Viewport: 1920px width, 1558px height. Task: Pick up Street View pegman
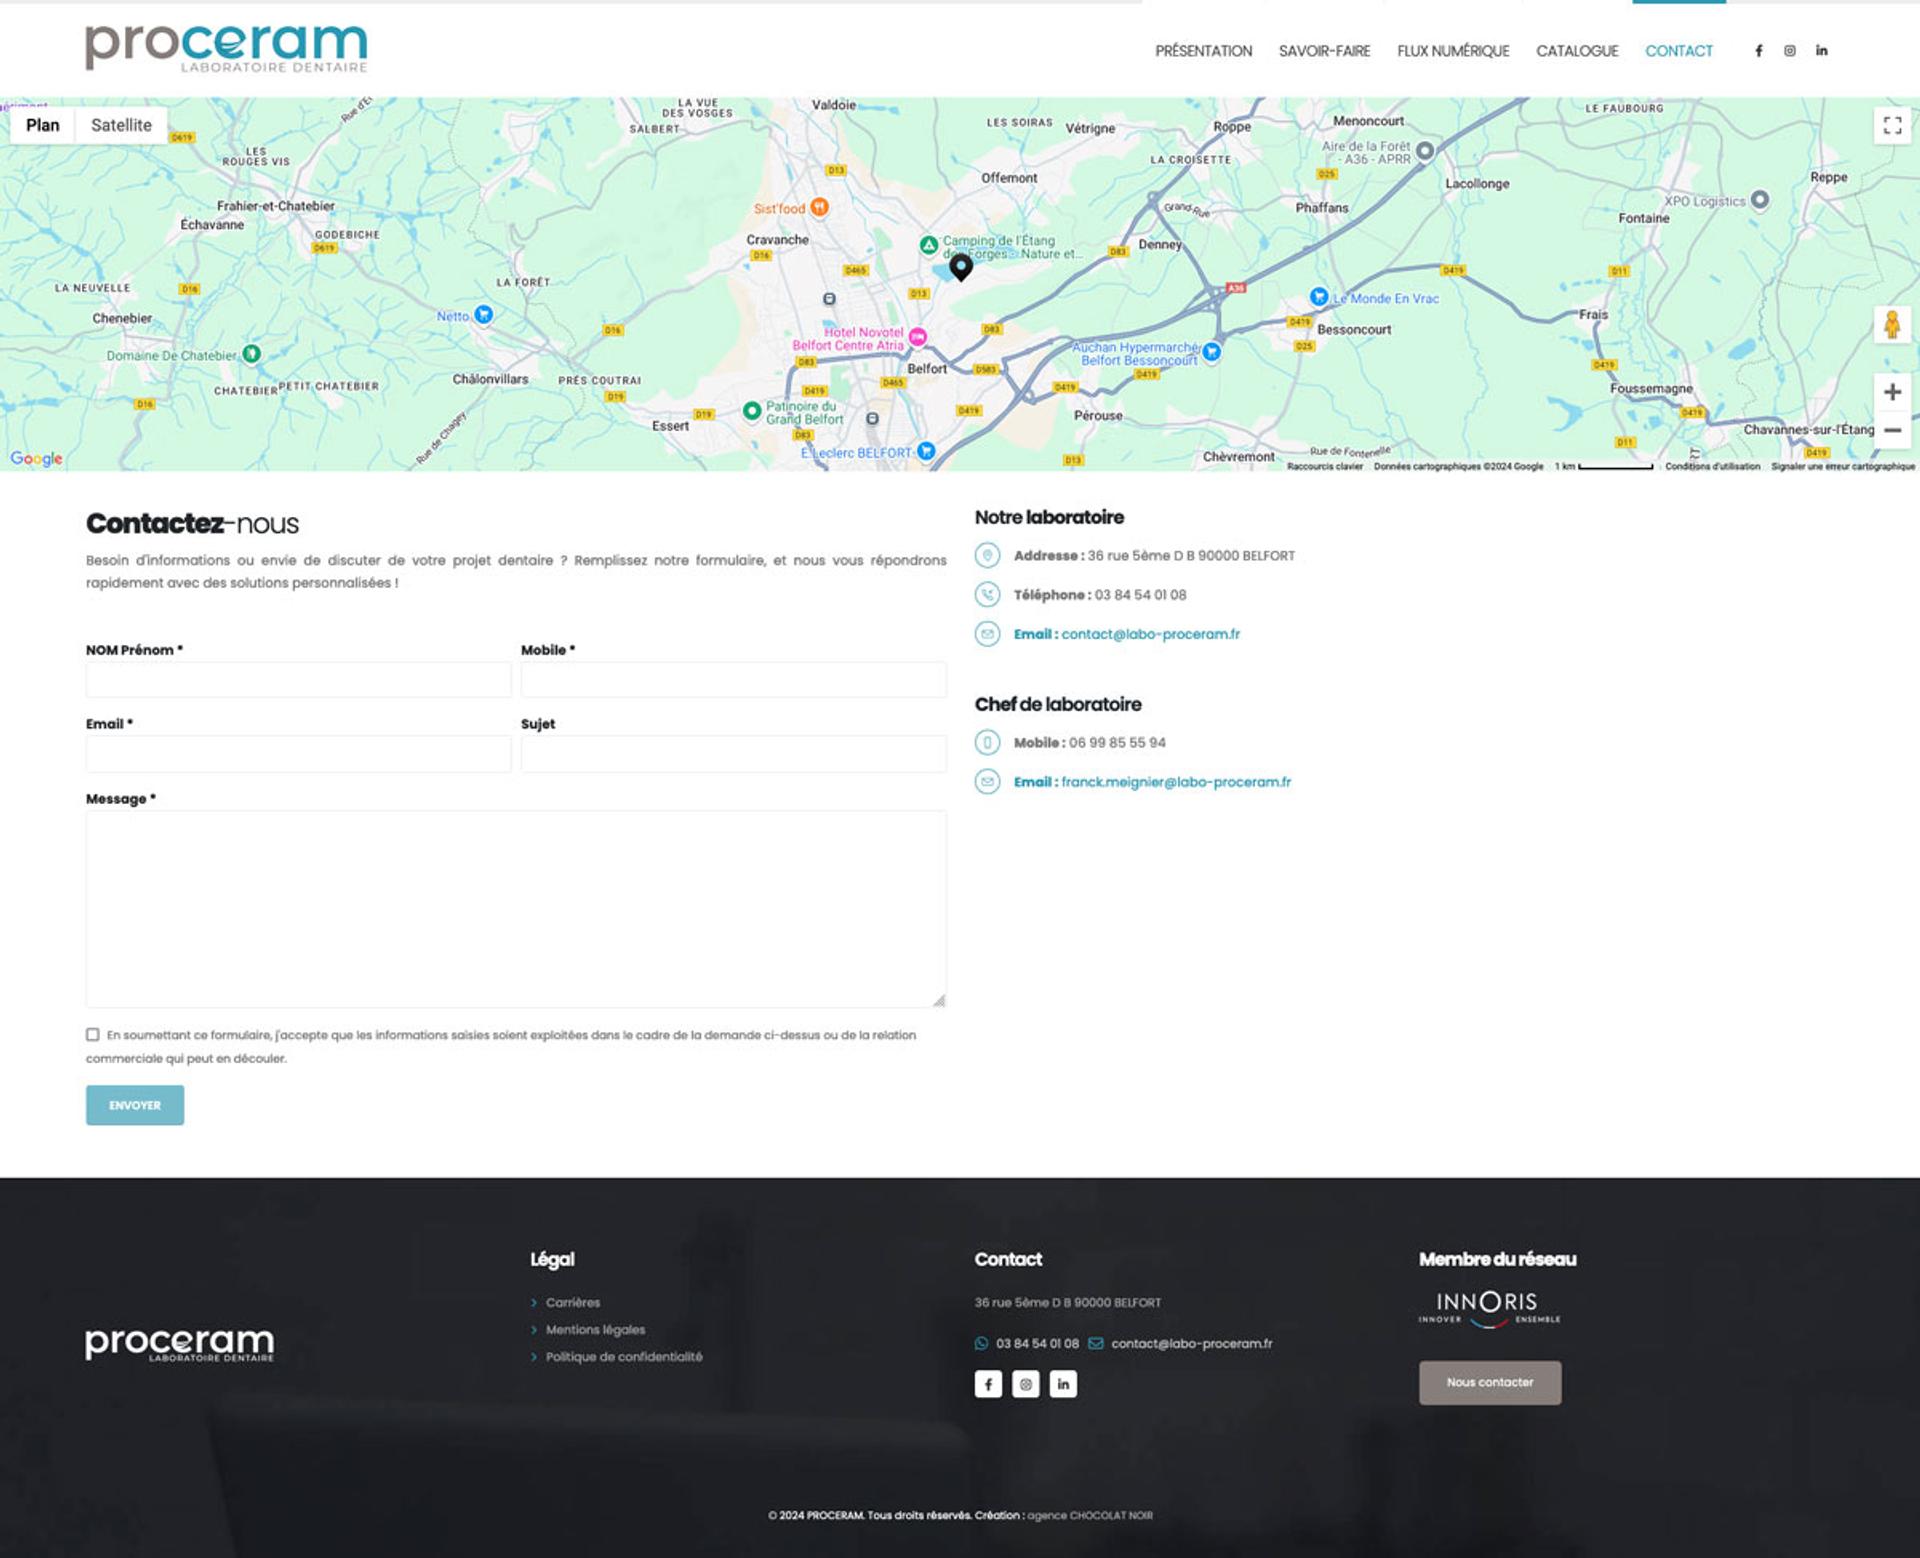tap(1892, 325)
